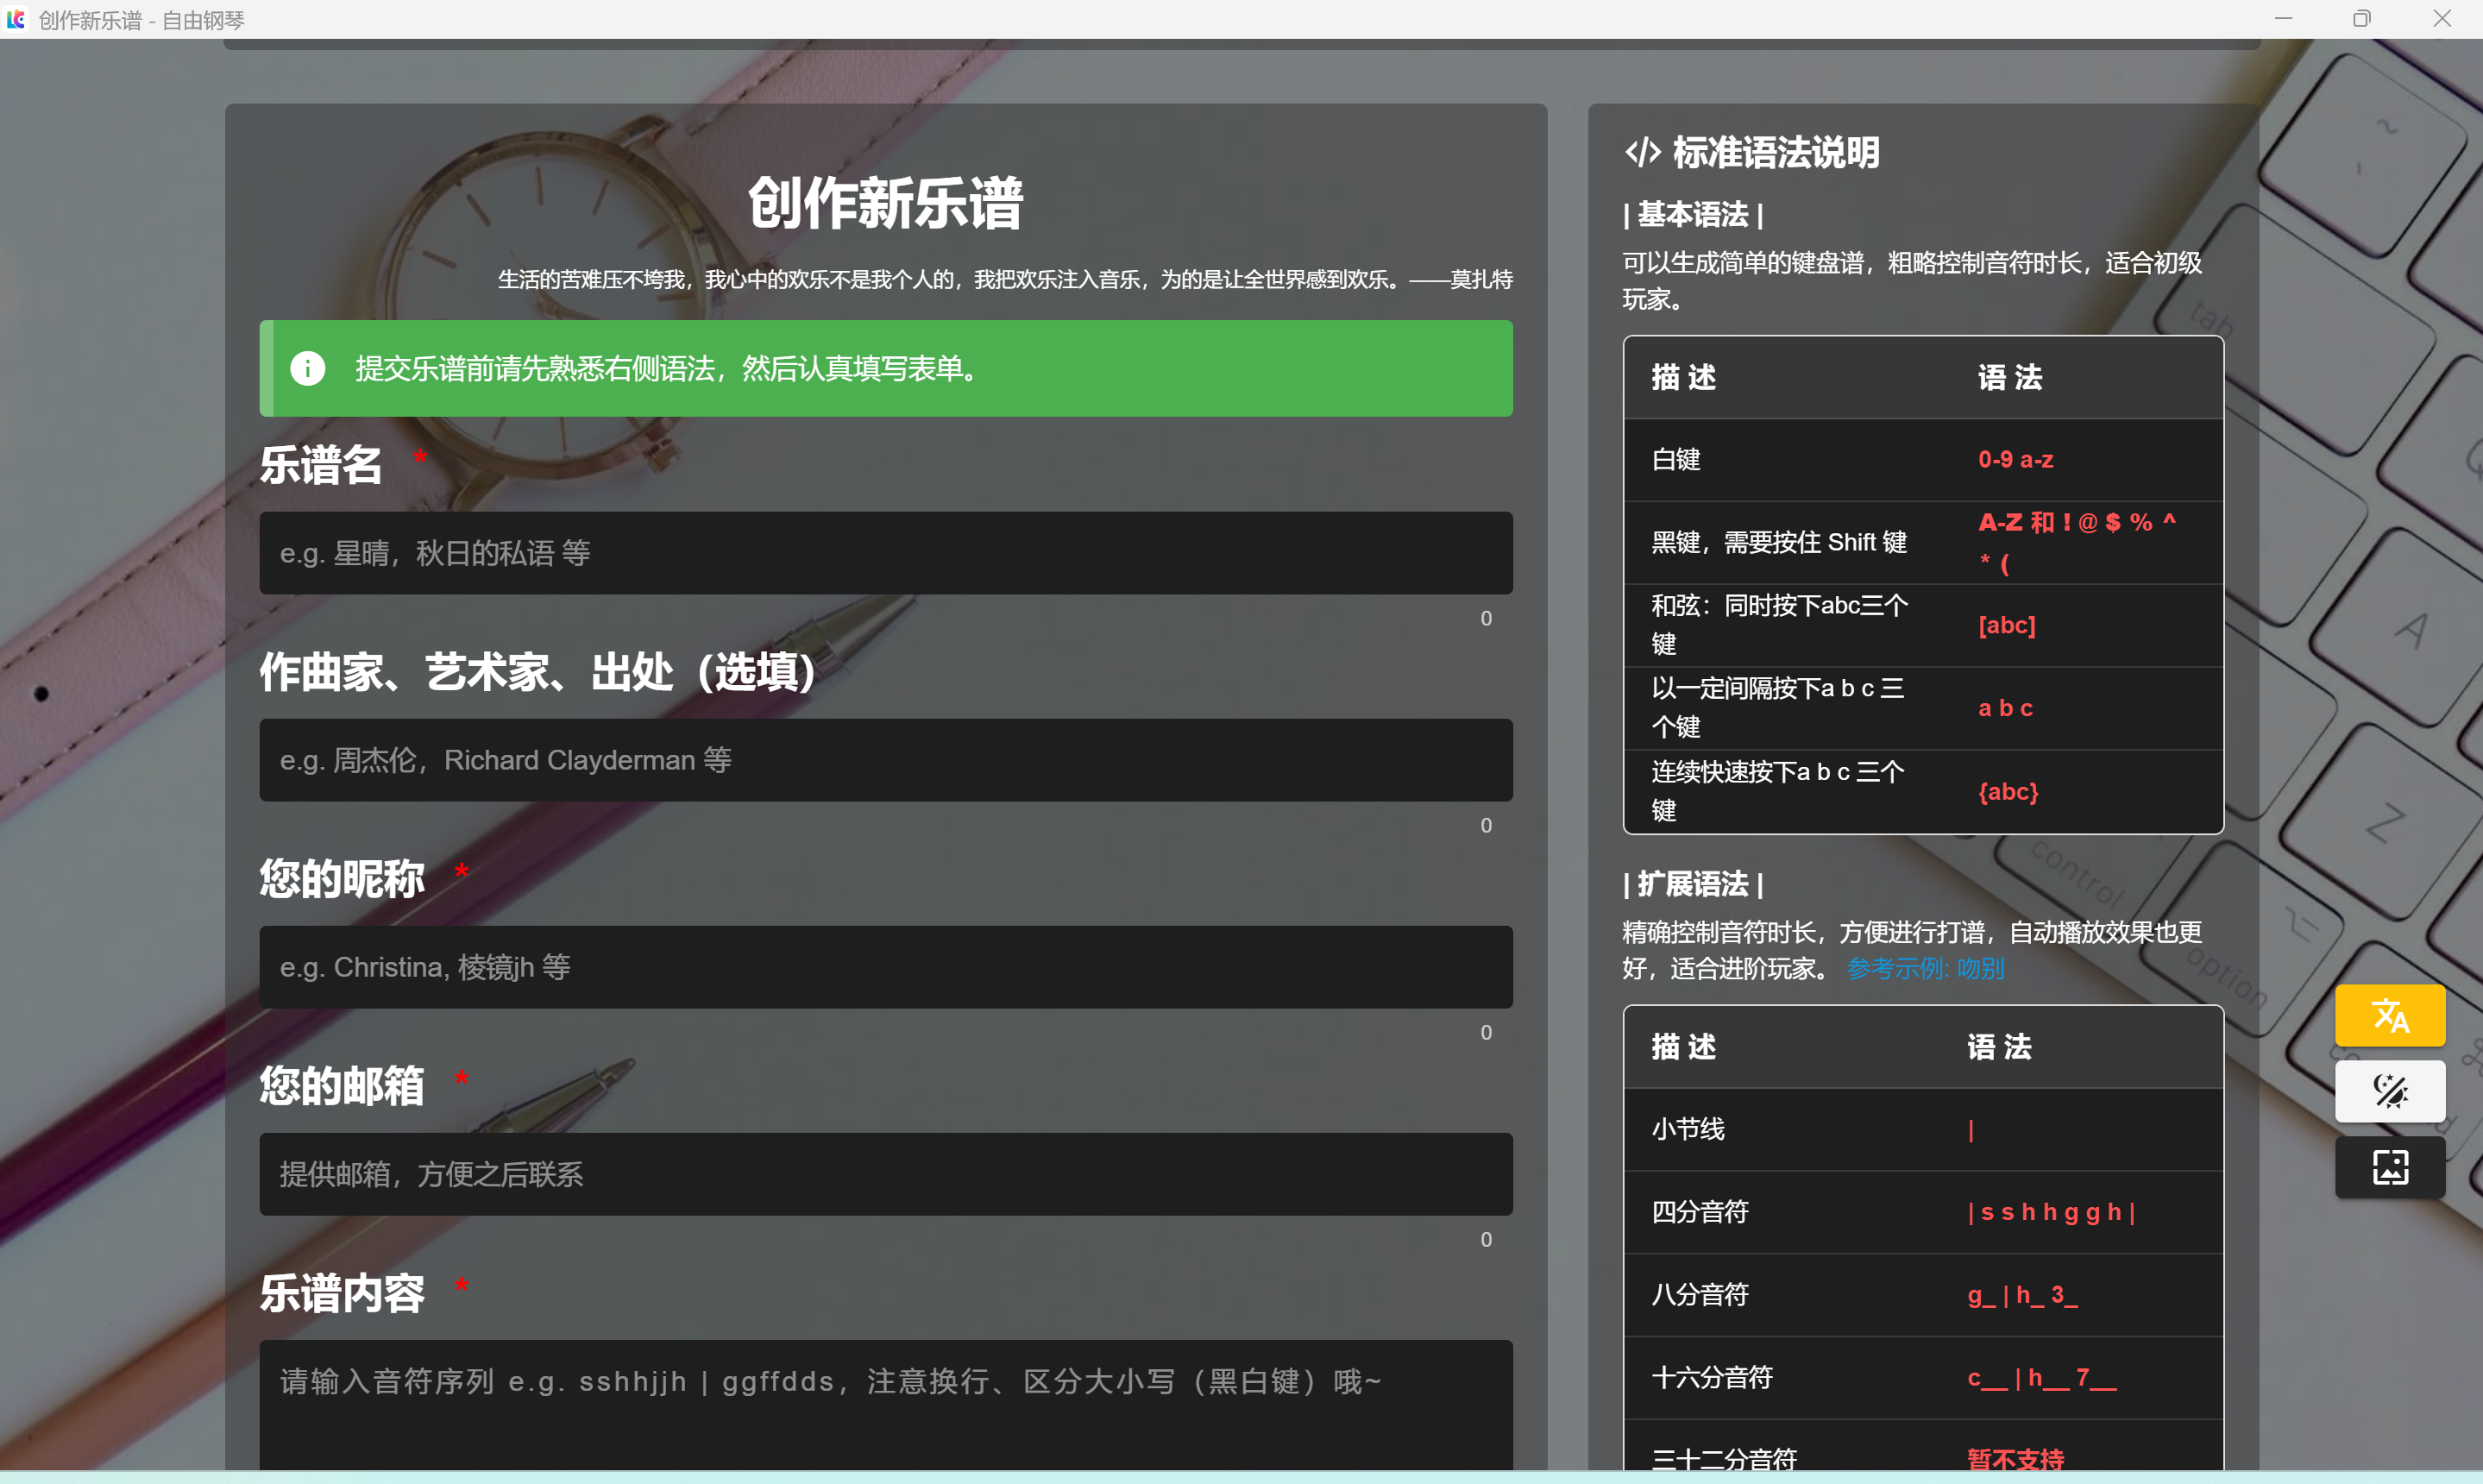Focus the 您的邮箱 input field
The height and width of the screenshot is (1484, 2483).
click(885, 1174)
